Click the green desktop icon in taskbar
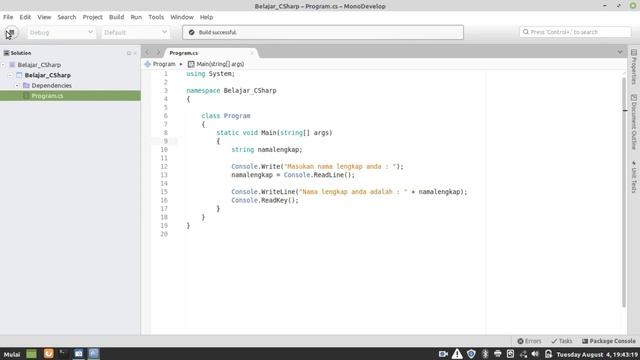Screen dimensions: 640x360 31,353
